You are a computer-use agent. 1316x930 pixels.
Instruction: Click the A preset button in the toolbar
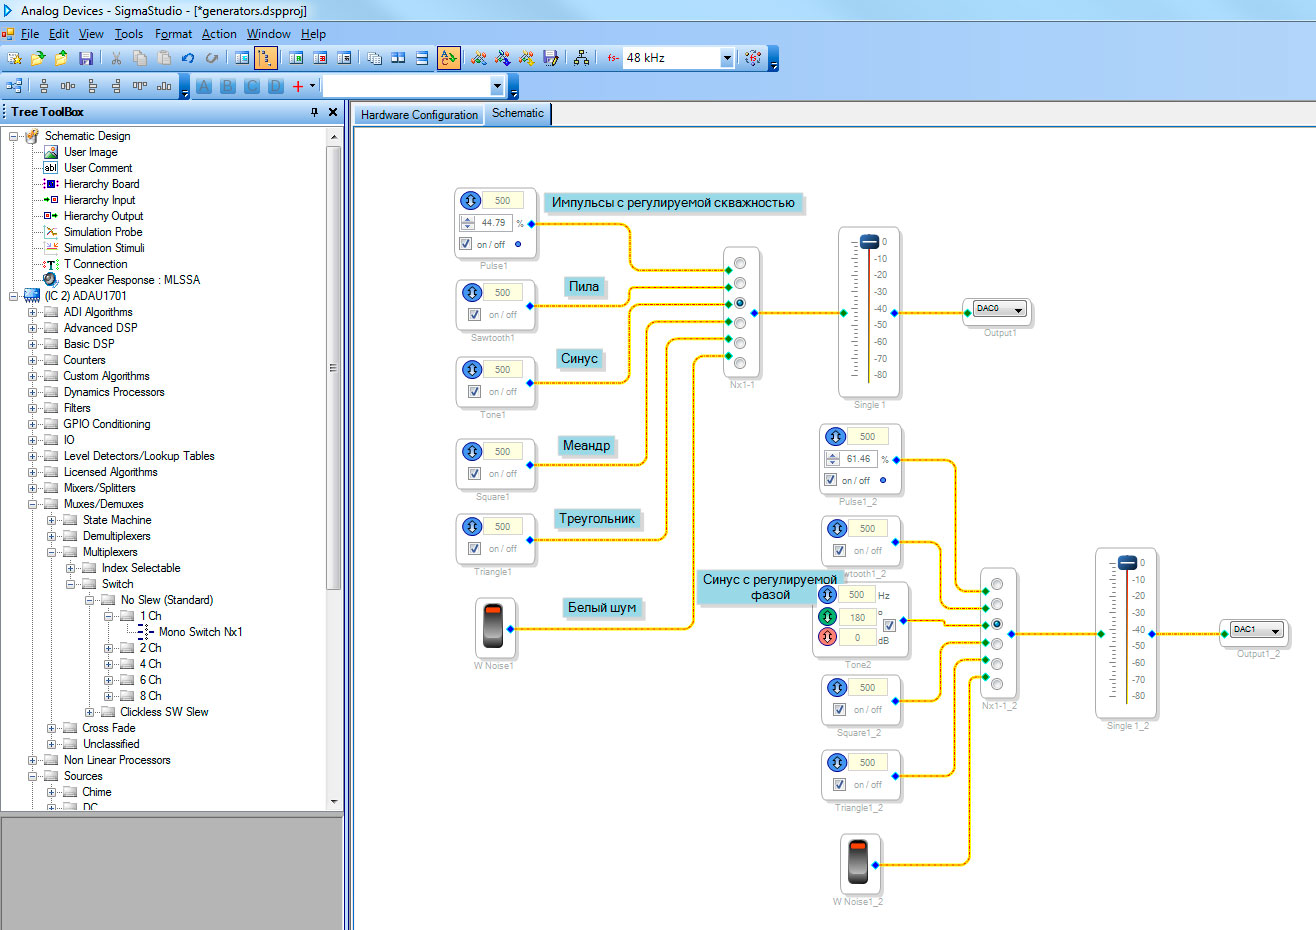click(x=204, y=86)
